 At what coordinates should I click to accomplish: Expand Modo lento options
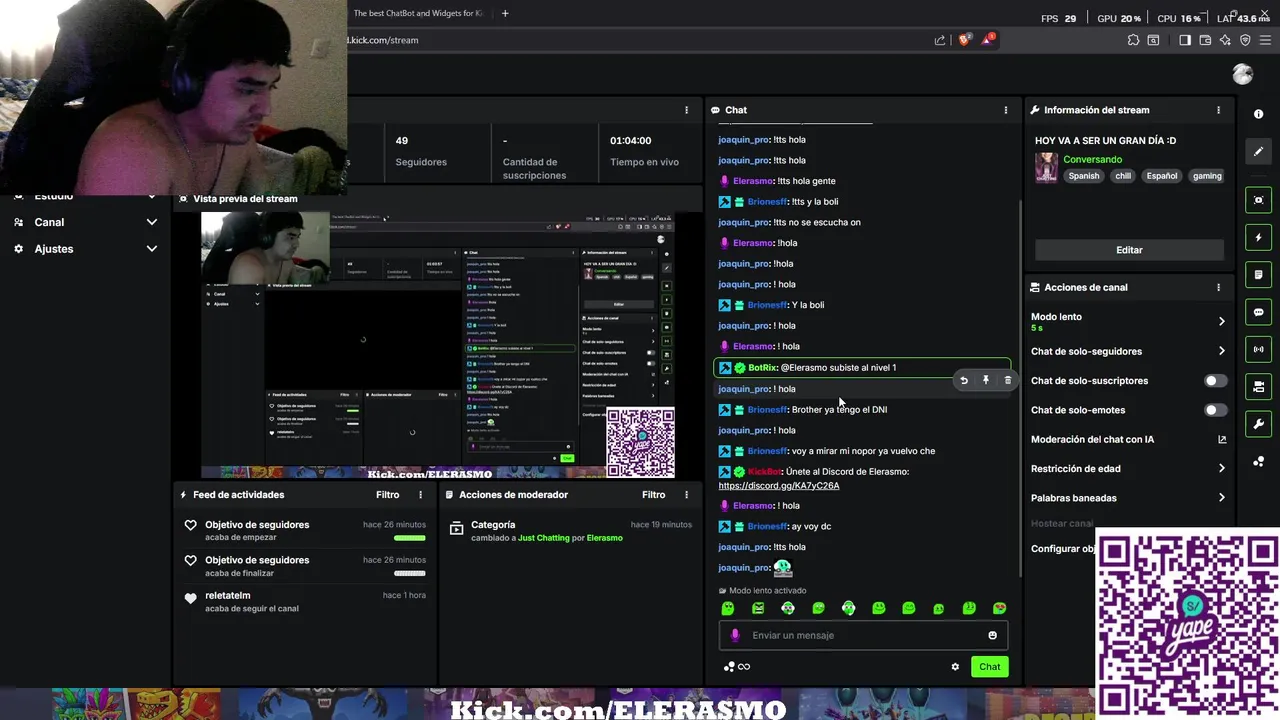point(1221,321)
